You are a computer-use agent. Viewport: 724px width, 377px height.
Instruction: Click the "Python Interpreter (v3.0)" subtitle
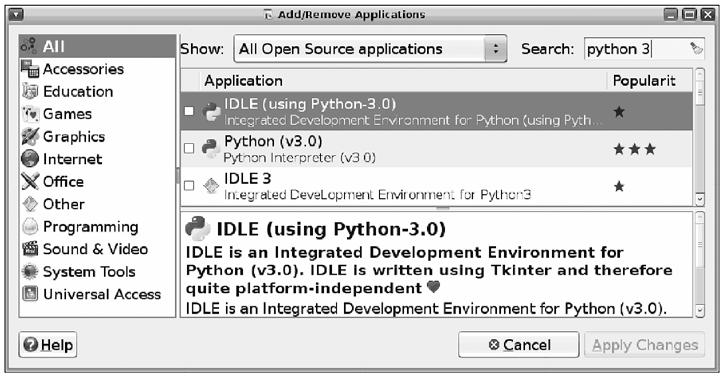click(299, 158)
